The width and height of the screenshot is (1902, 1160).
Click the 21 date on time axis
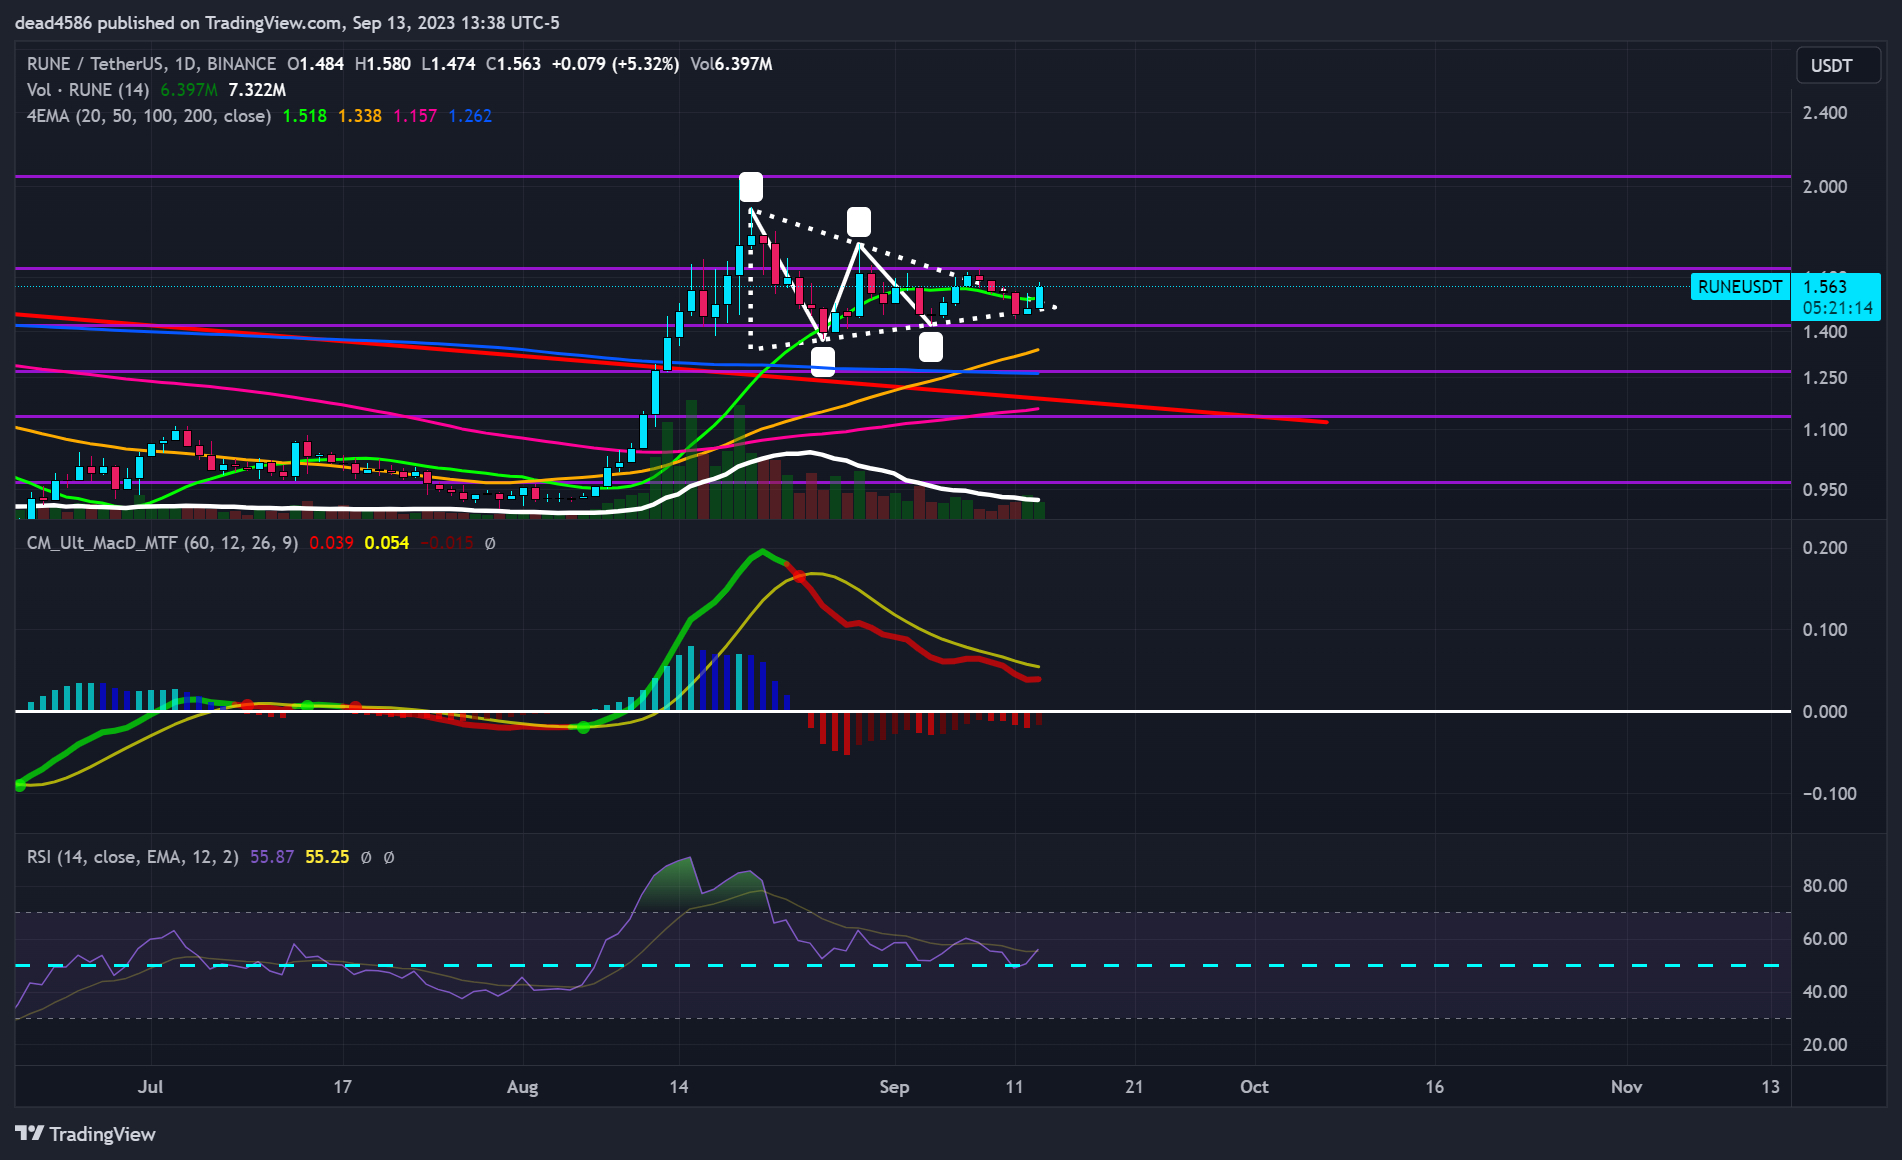click(x=1134, y=1087)
